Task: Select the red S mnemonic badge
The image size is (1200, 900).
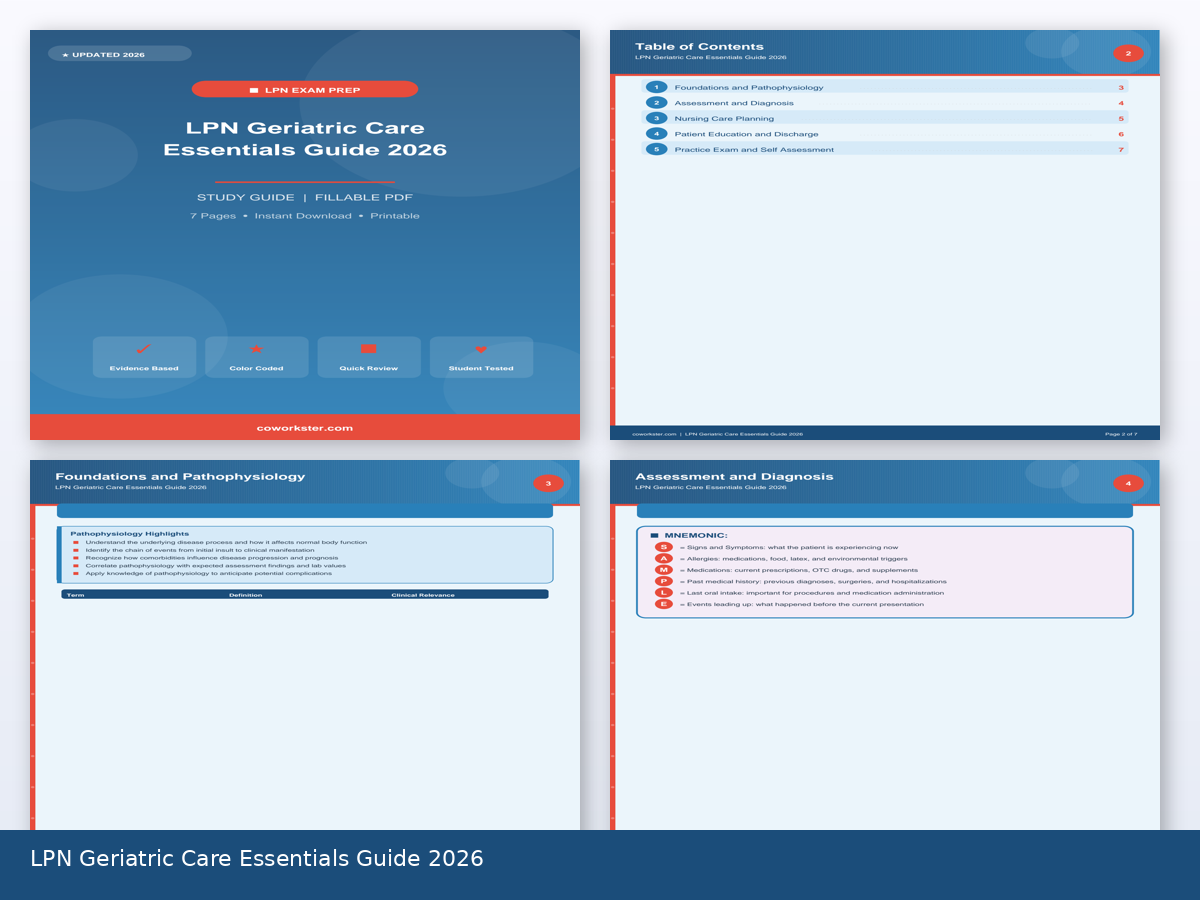Action: coord(663,547)
